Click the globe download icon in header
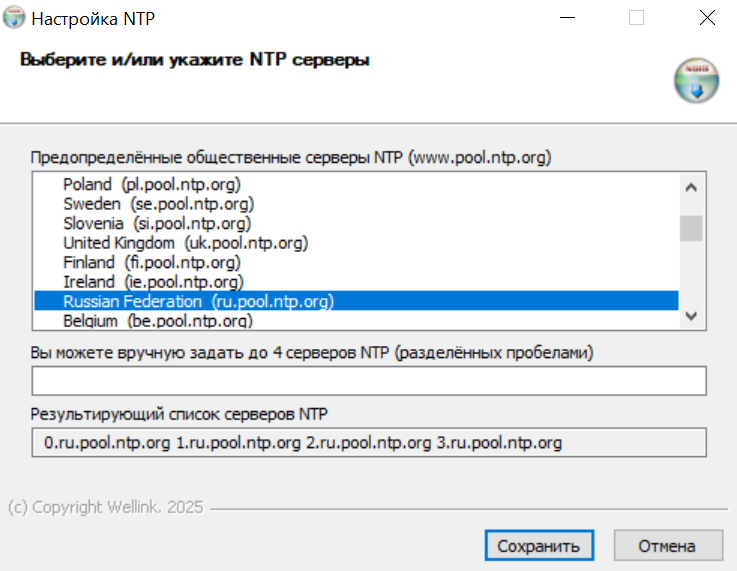 click(696, 81)
